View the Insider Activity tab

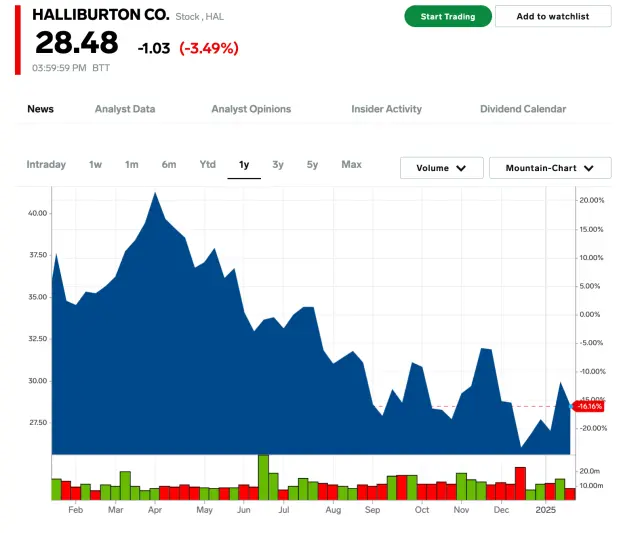(386, 109)
